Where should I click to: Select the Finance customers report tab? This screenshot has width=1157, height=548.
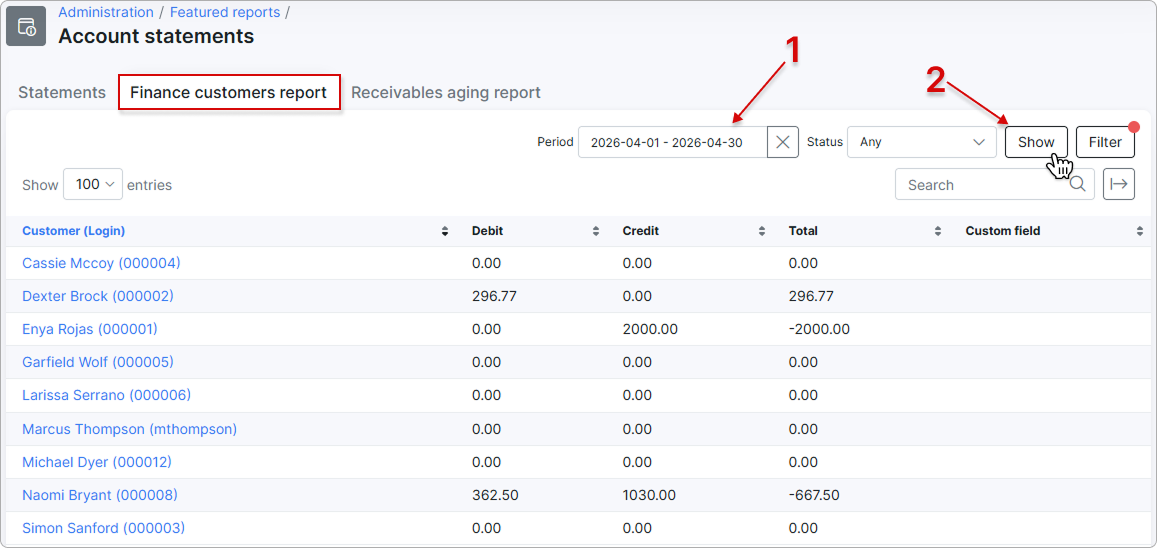(229, 92)
